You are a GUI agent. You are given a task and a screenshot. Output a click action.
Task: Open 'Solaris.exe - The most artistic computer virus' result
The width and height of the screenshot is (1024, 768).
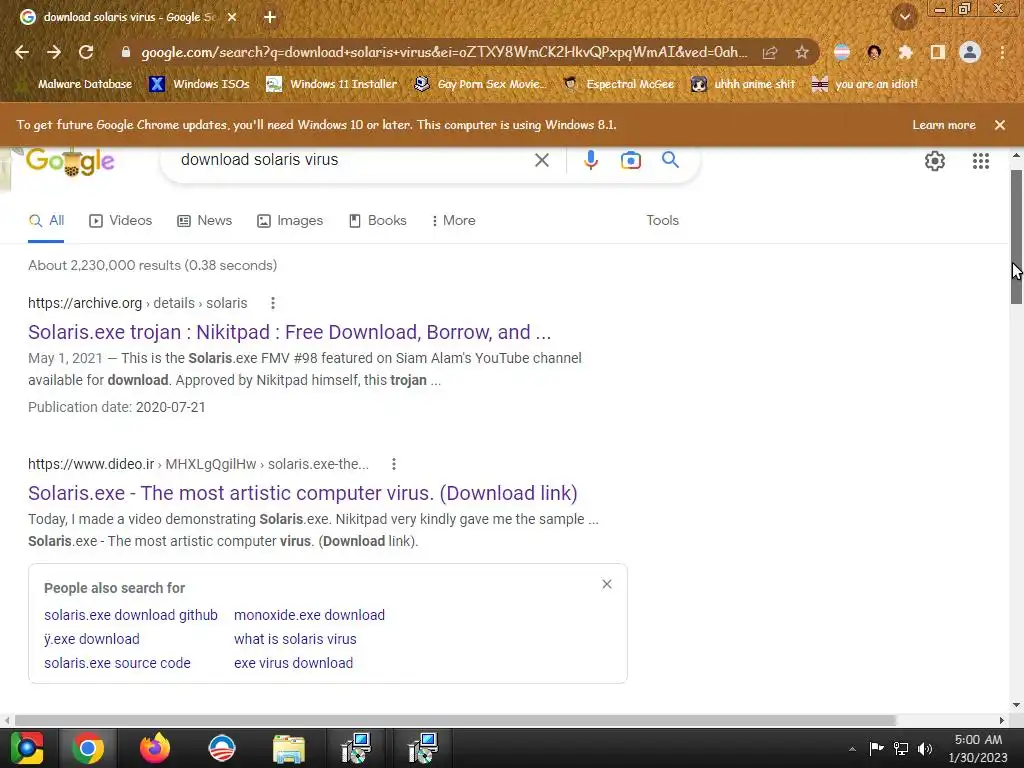[x=303, y=493]
